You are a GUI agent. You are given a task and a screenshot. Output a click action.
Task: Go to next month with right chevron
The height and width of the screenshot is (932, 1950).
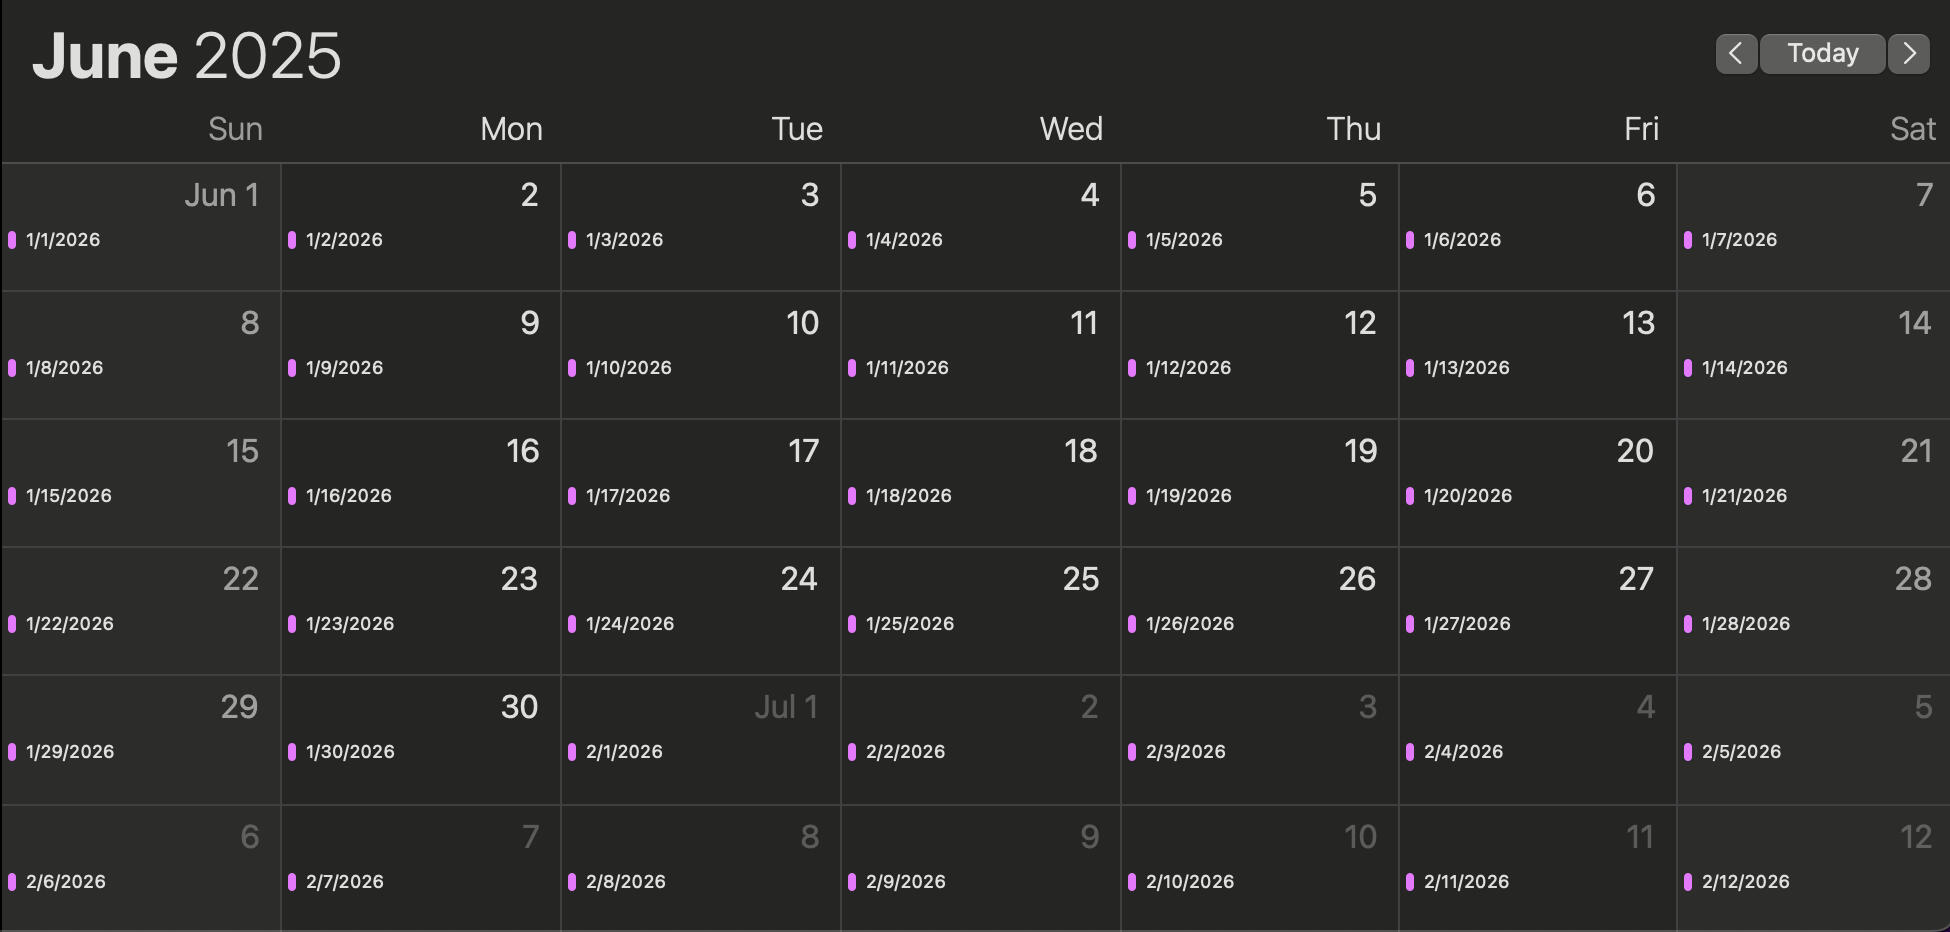click(1909, 53)
